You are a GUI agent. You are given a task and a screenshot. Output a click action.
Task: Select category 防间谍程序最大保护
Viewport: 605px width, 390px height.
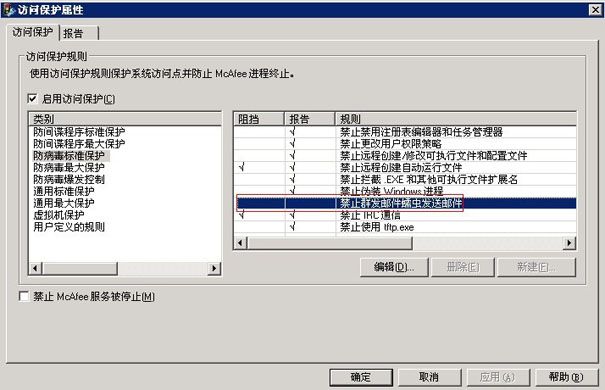pos(79,144)
